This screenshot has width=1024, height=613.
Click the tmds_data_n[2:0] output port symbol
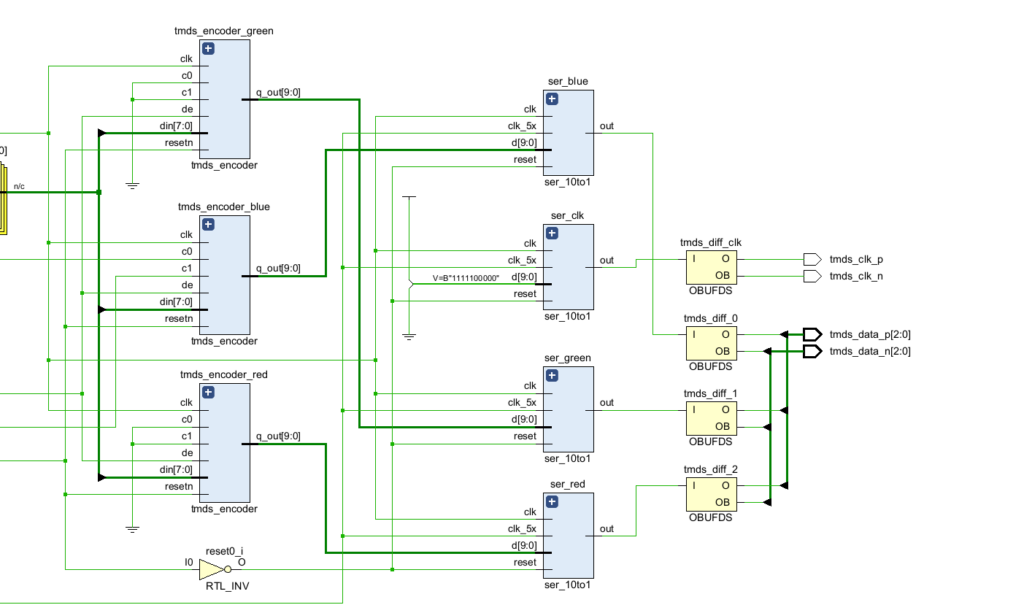(x=812, y=351)
